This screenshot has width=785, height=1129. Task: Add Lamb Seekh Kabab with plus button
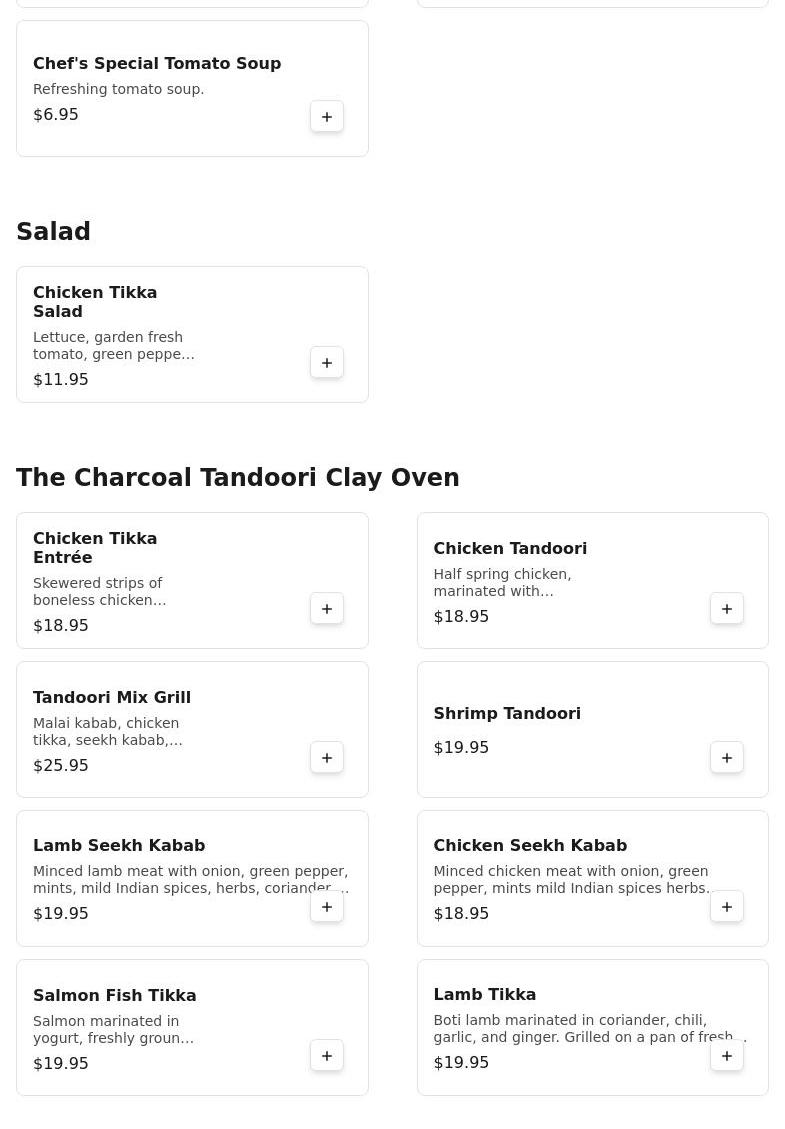coord(327,907)
